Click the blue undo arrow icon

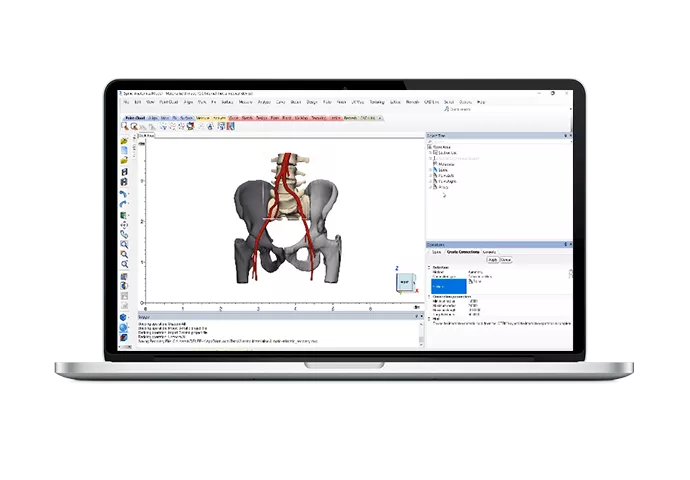pyautogui.click(x=124, y=194)
